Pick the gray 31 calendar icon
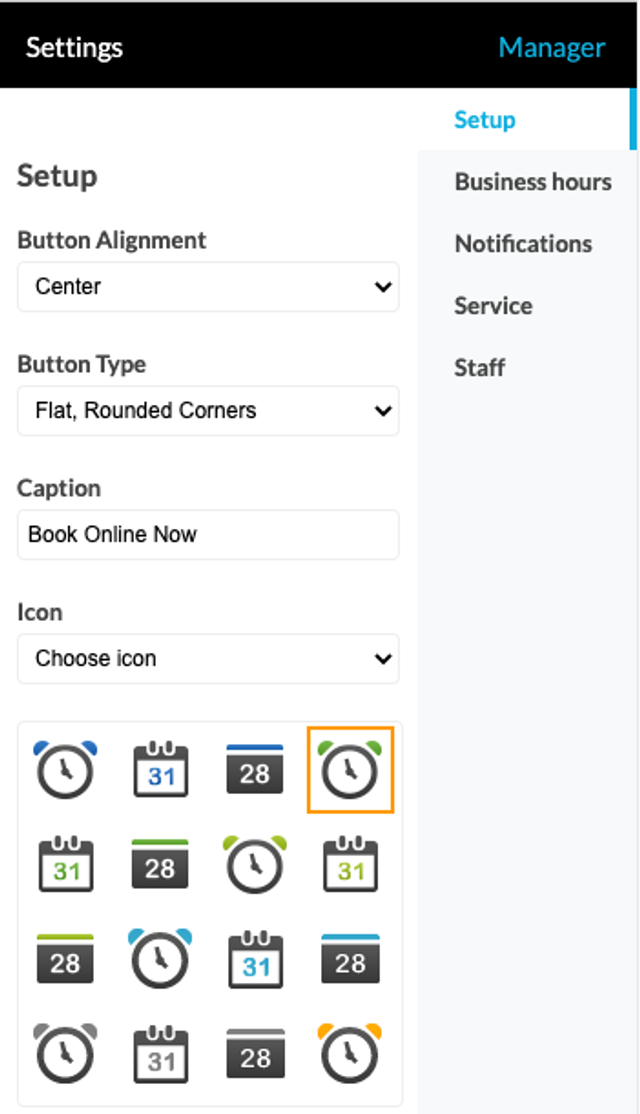Screen dimensions: 640x1114 [x=161, y=1054]
